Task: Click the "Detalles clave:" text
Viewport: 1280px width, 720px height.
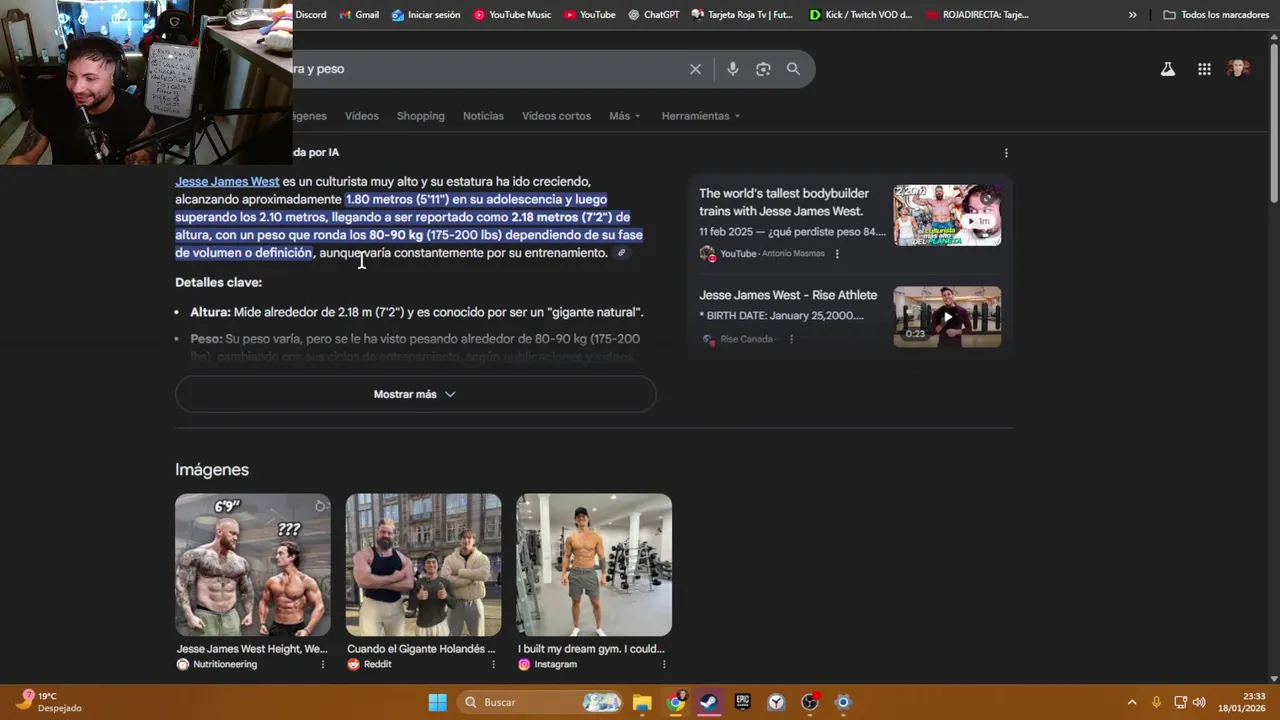Action: (x=218, y=283)
